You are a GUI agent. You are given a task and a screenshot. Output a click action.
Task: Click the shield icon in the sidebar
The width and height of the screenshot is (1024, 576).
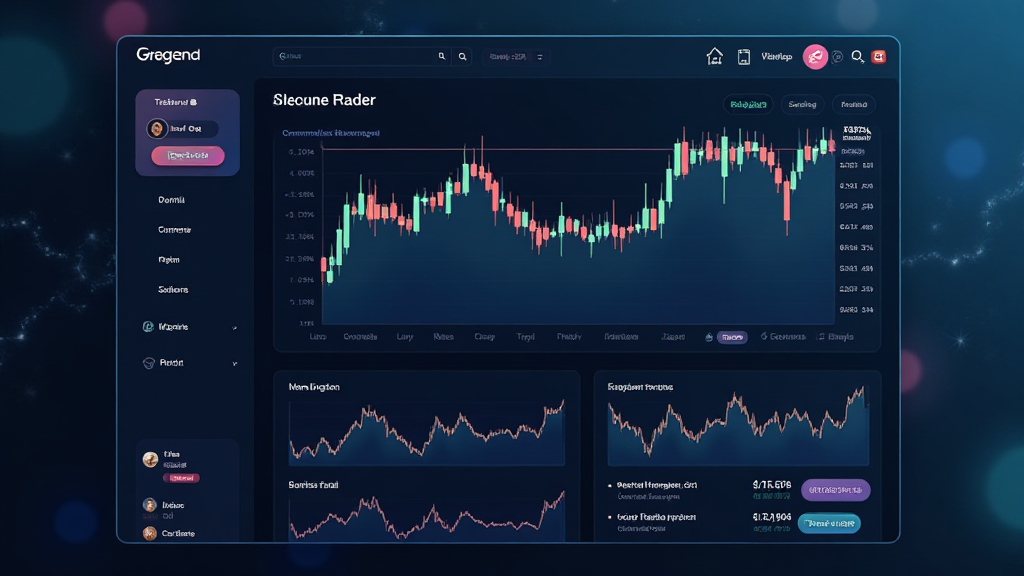(148, 363)
